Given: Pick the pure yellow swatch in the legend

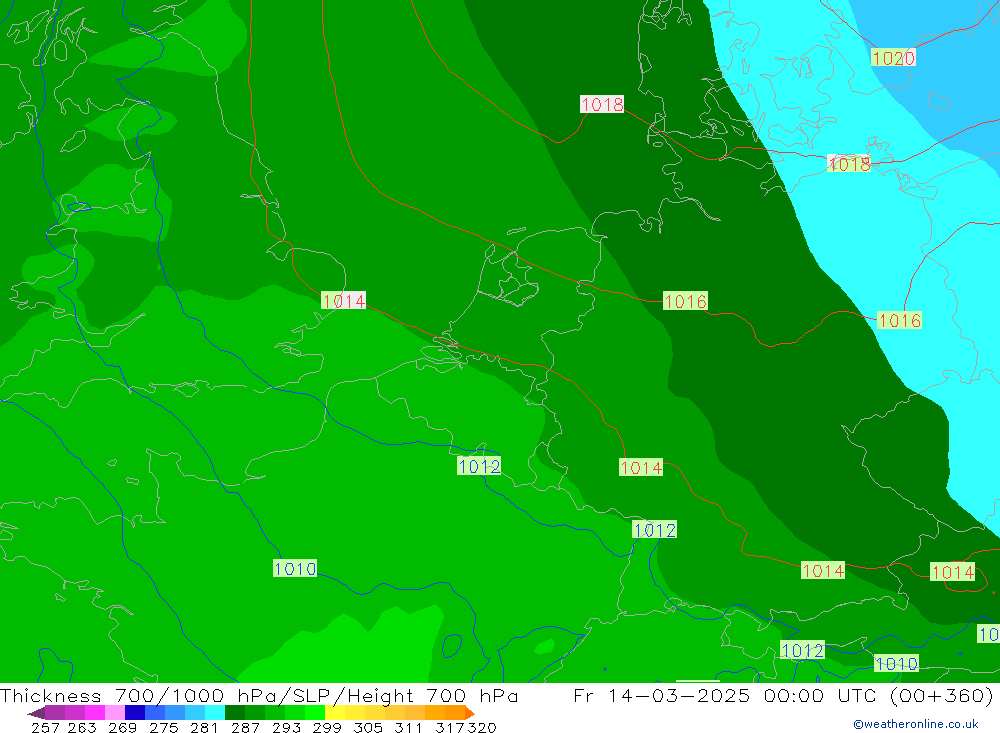Looking at the screenshot, I should pos(335,713).
